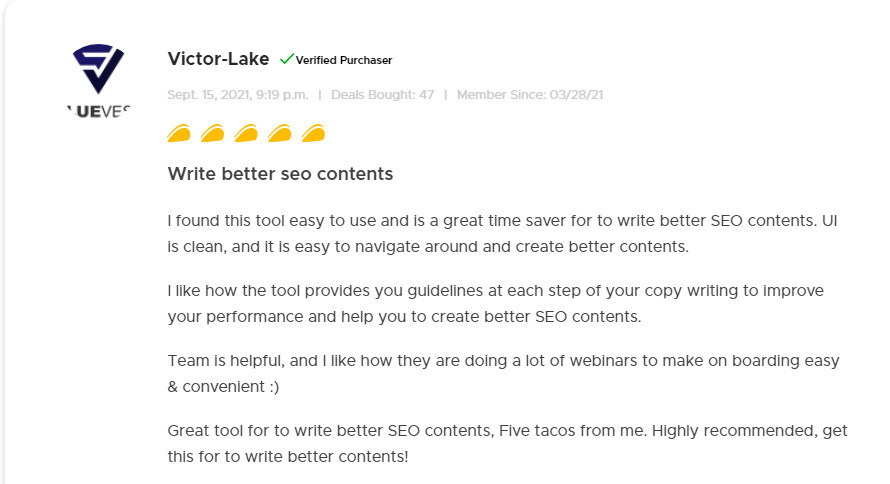Click the third taco rating icon
The width and height of the screenshot is (890, 484).
pyautogui.click(x=246, y=133)
